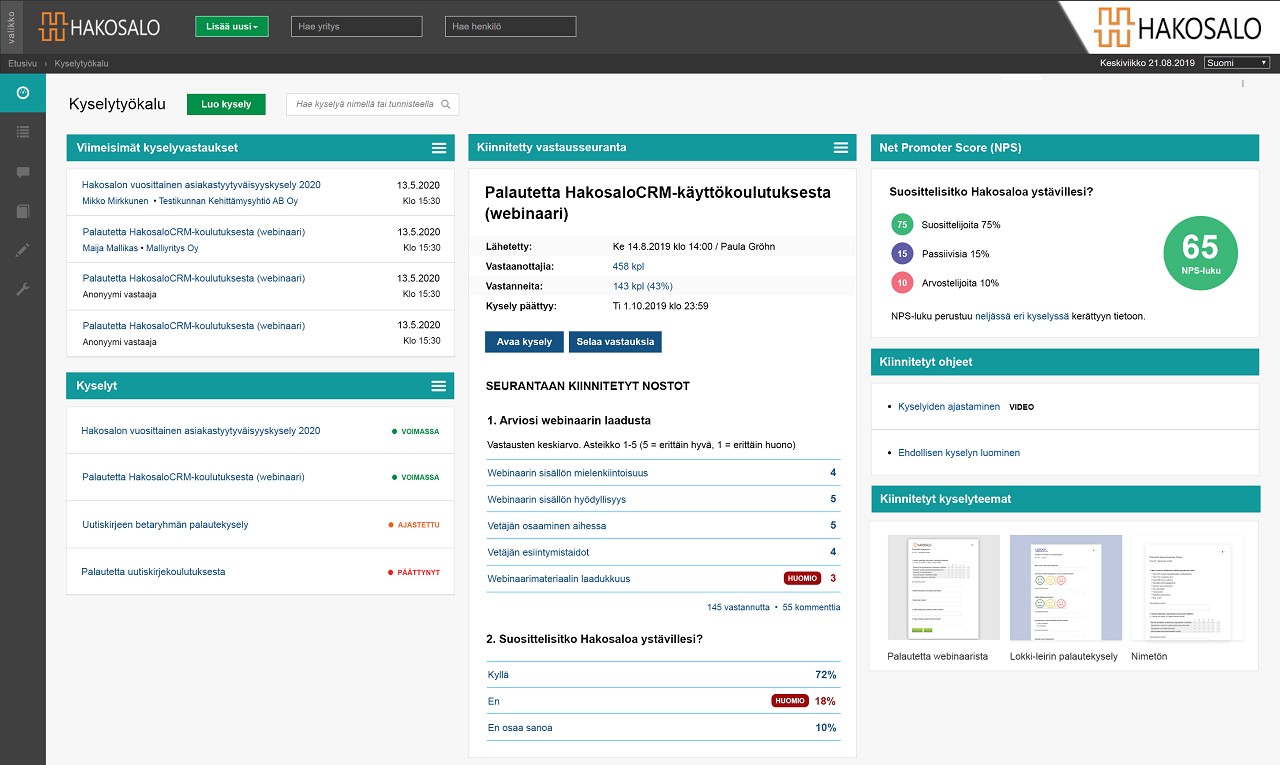Click the VIDEO tag next to Kyselyiden ajastaminen
Viewport: 1280px width, 765px height.
tap(1021, 407)
